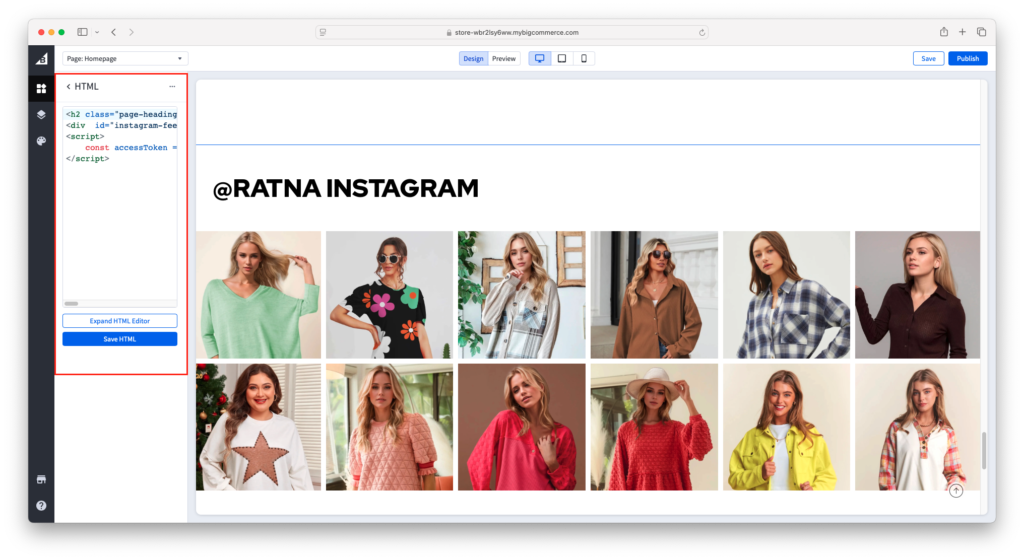Click the Safari share icon

[944, 31]
